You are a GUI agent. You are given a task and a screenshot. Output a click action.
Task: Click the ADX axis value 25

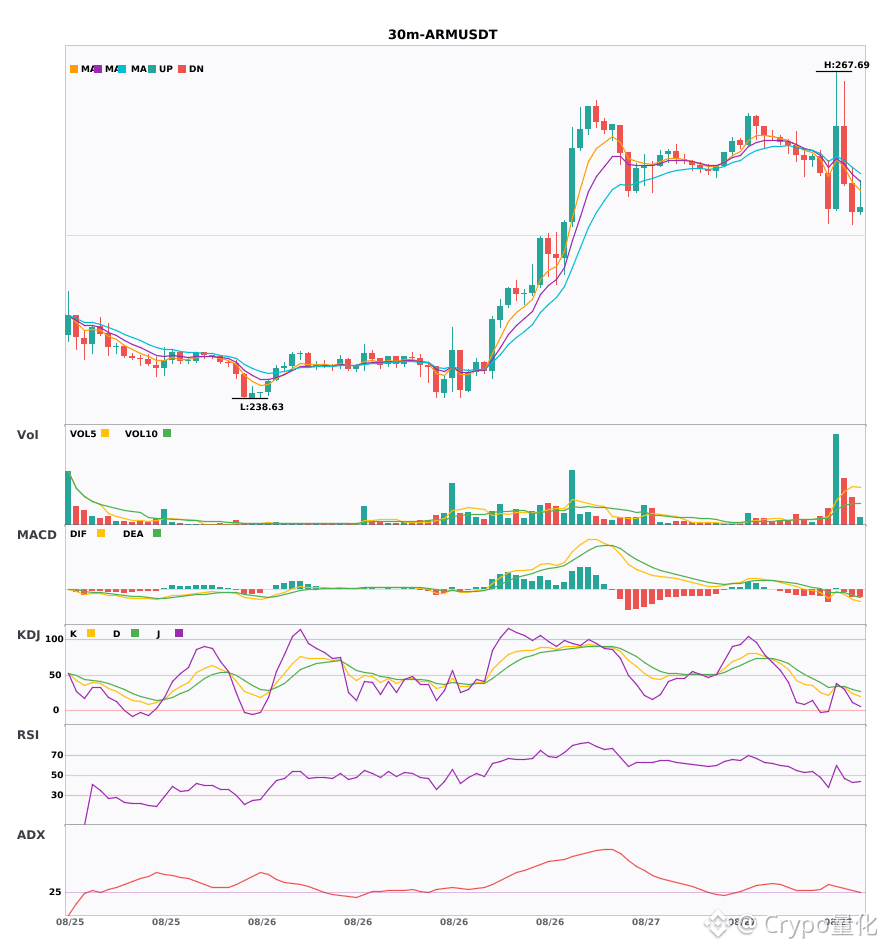click(x=55, y=892)
